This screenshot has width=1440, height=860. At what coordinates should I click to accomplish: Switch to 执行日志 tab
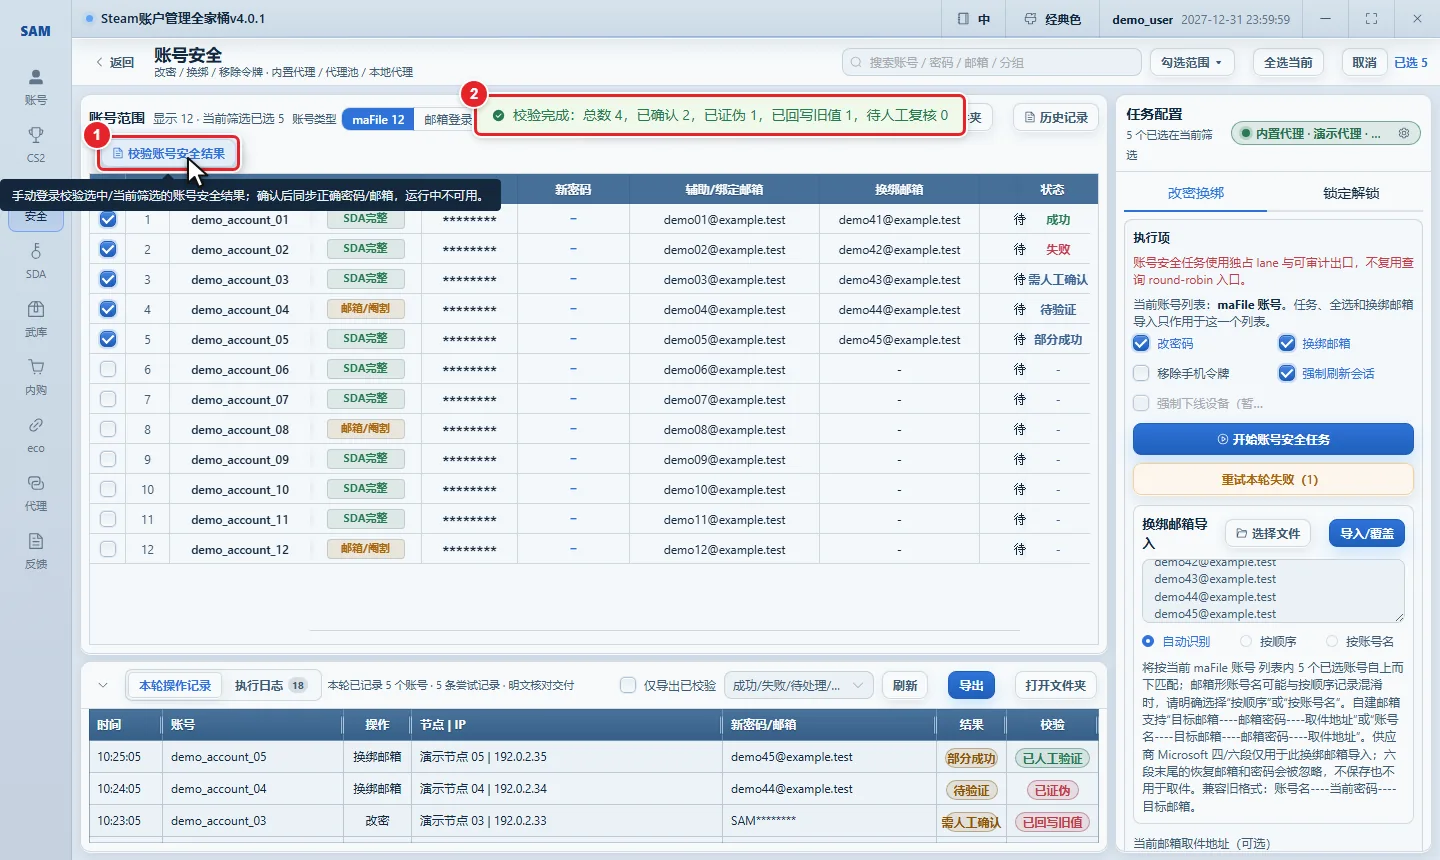[271, 685]
